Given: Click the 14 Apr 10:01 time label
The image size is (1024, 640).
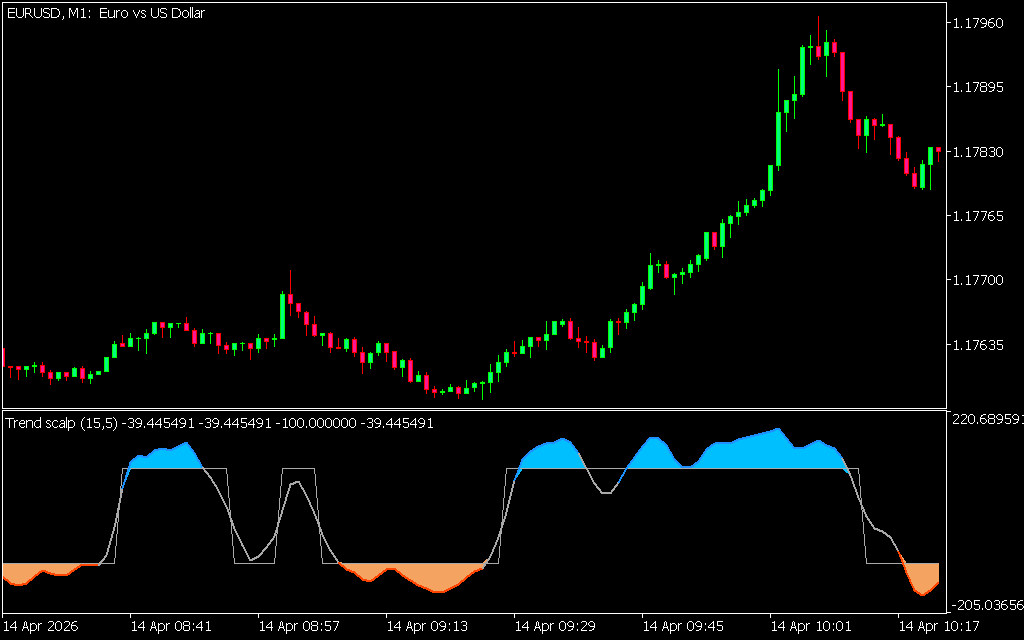Looking at the screenshot, I should pos(811,627).
